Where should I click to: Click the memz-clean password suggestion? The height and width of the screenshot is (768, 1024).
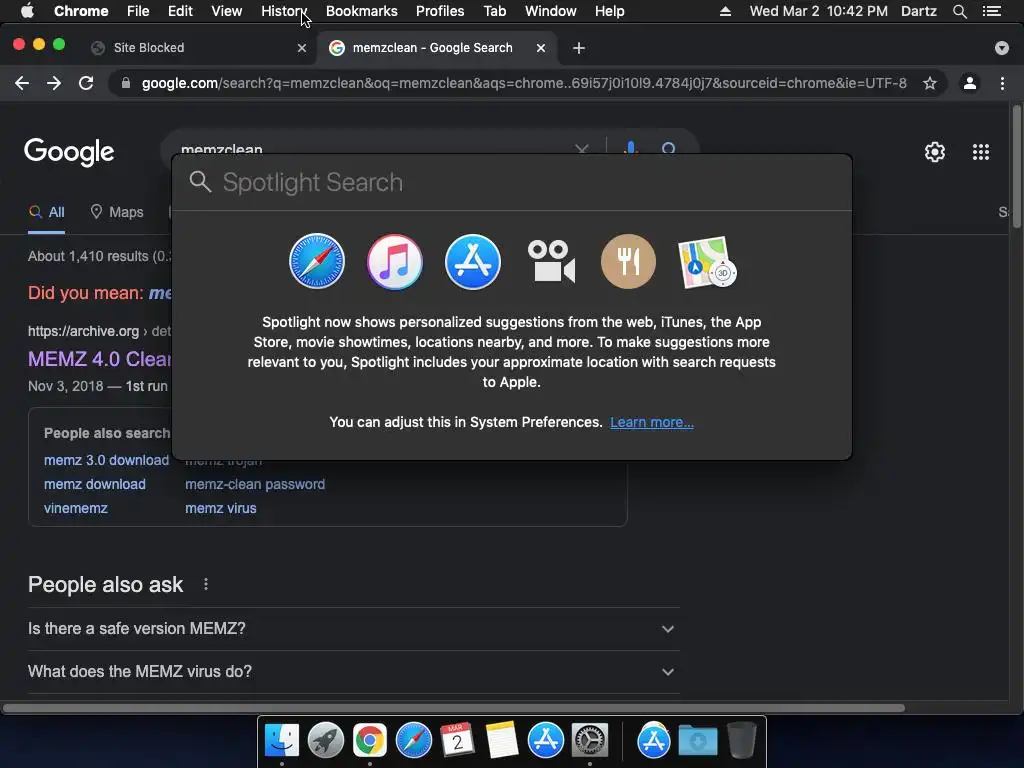click(255, 484)
